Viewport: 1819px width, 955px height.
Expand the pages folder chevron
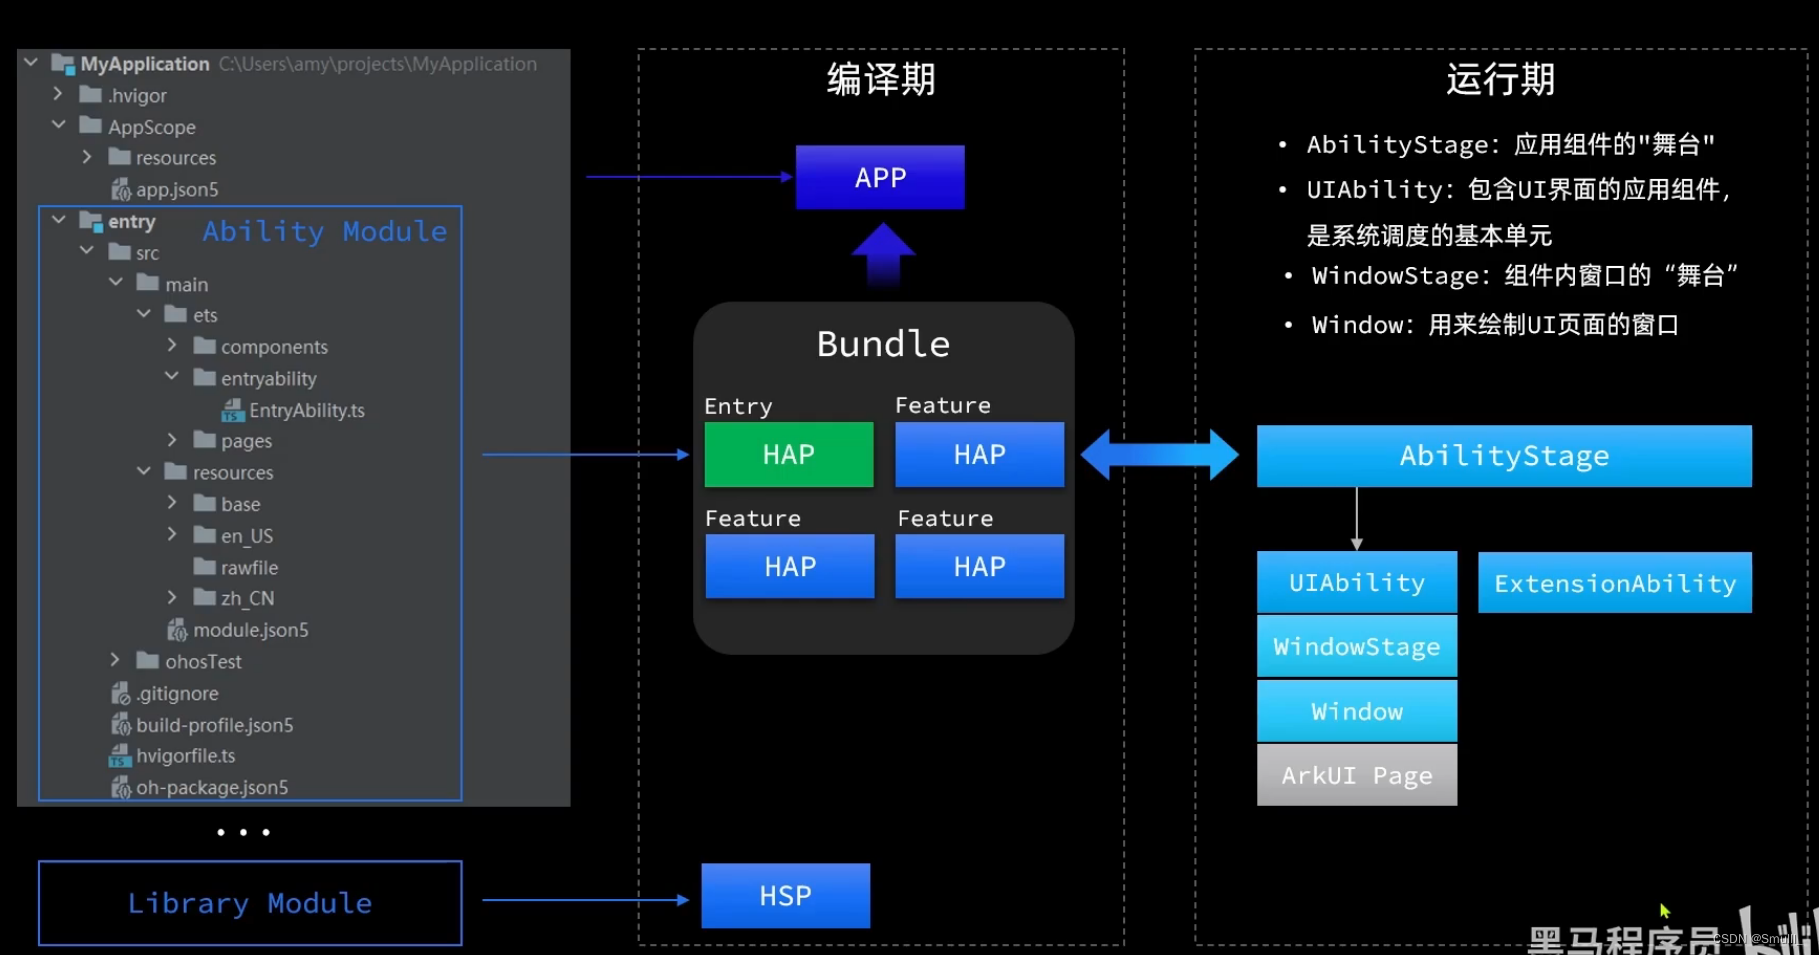172,440
